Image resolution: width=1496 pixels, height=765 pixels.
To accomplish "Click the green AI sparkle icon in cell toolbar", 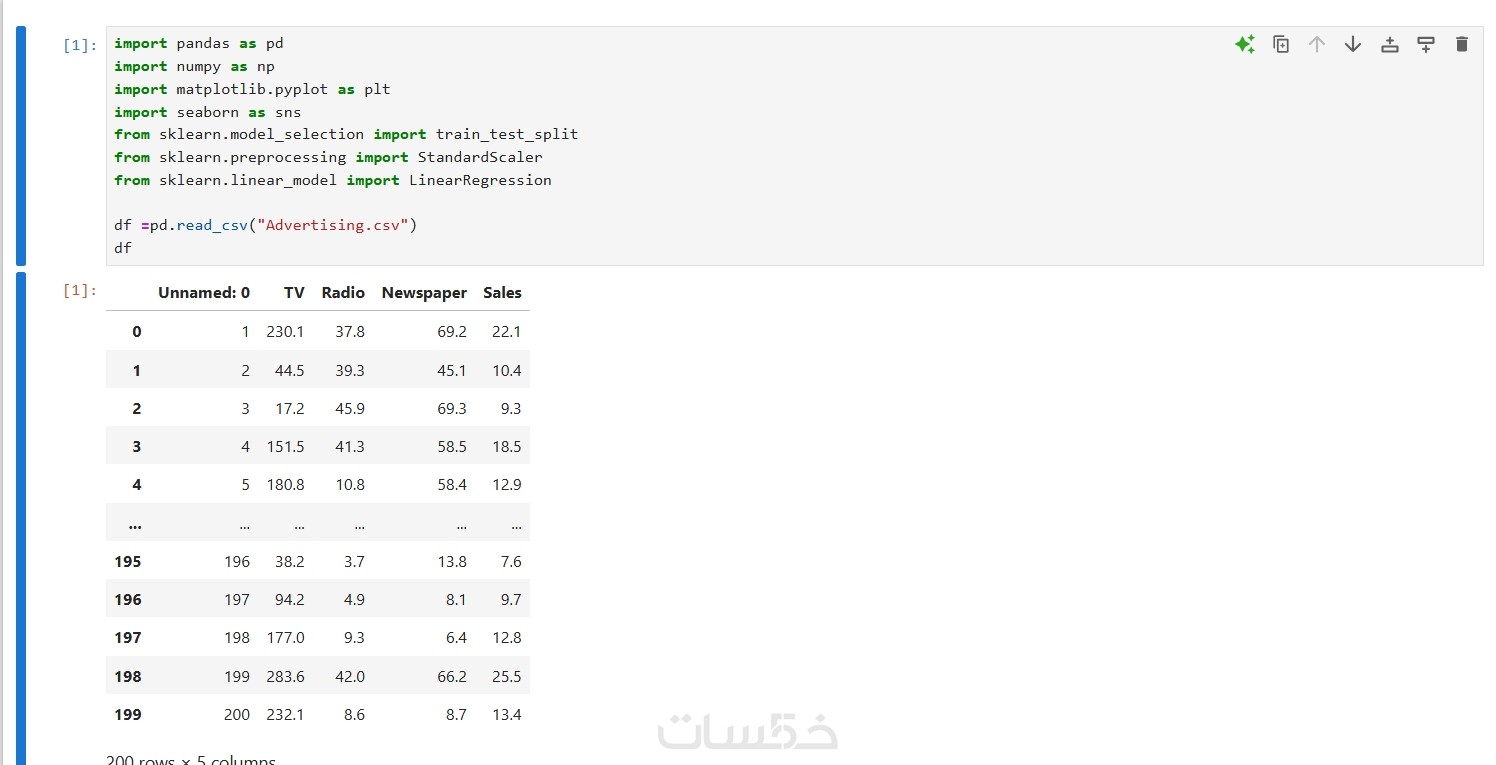I will (x=1244, y=44).
